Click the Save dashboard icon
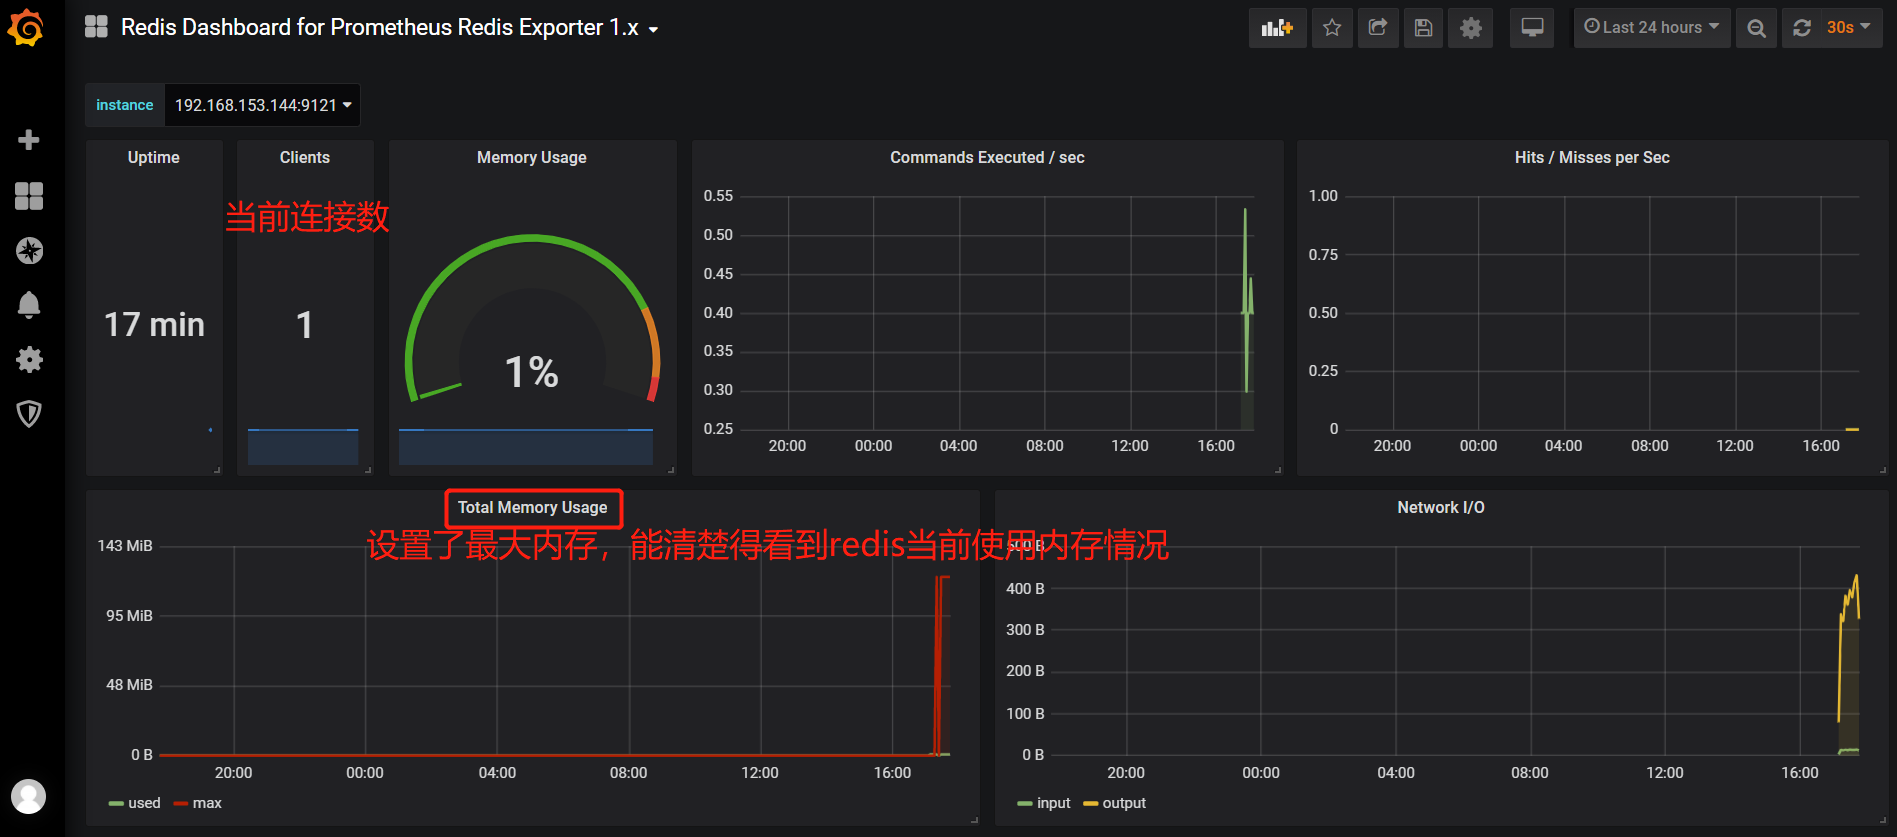Screen dimensions: 1897x837 coord(1424,28)
